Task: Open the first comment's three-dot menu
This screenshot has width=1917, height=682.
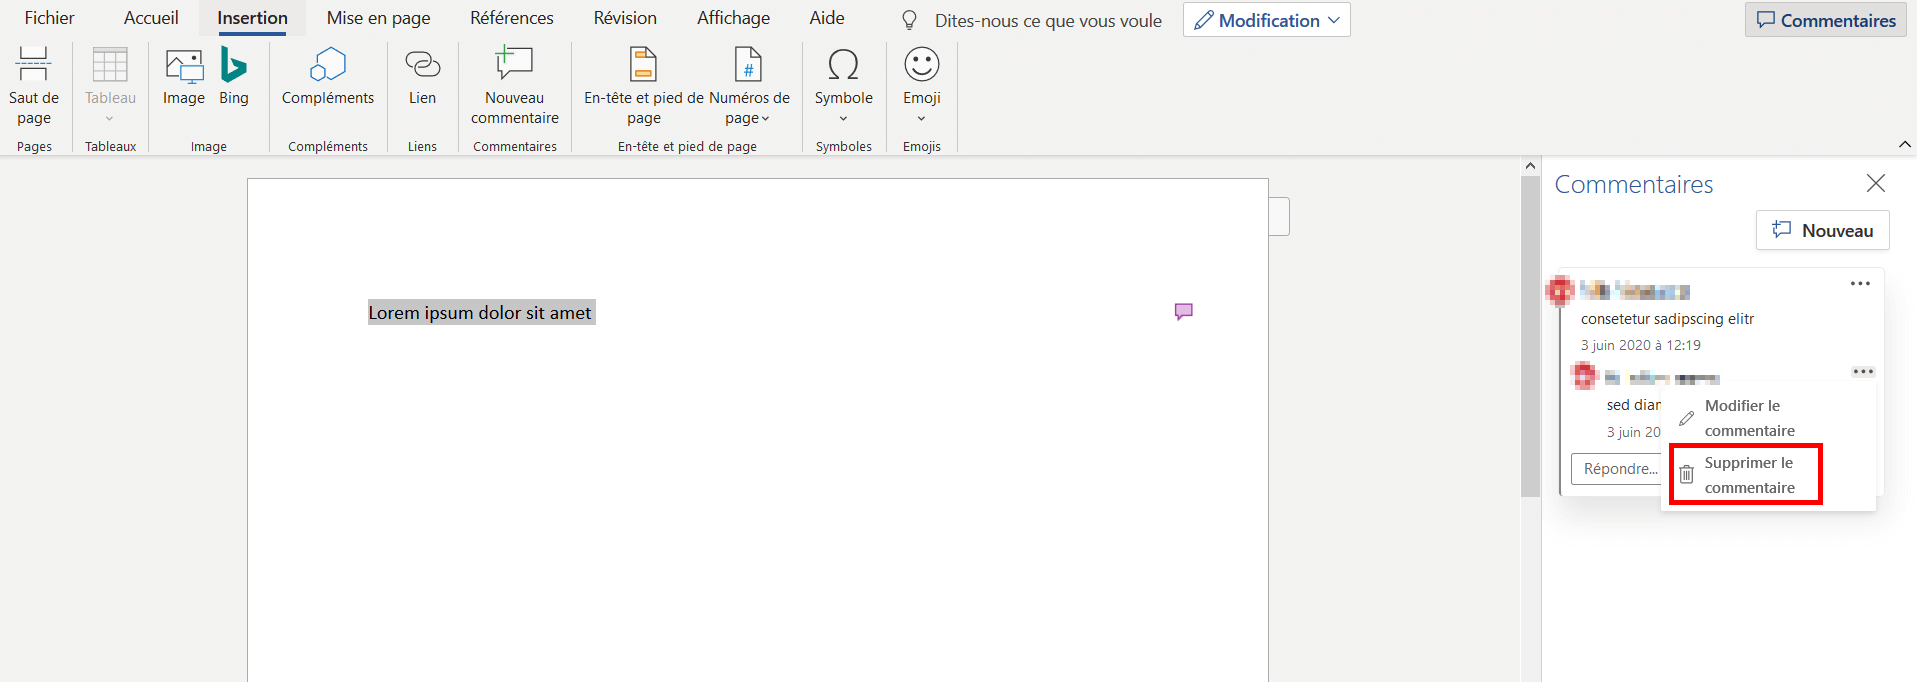Action: click(1860, 284)
